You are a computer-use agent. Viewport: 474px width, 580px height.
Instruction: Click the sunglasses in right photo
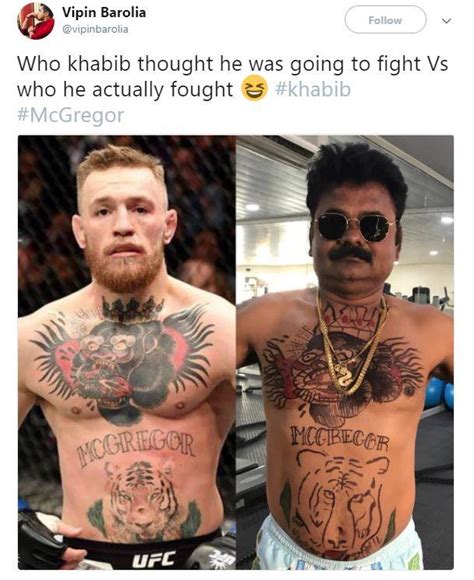[355, 226]
